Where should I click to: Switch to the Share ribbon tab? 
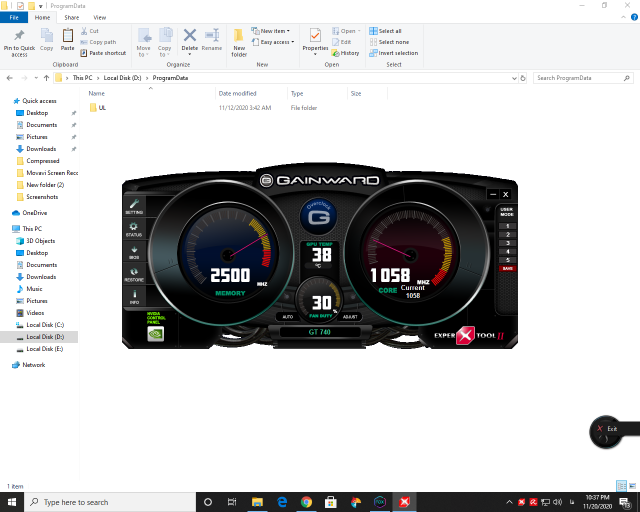pyautogui.click(x=71, y=18)
